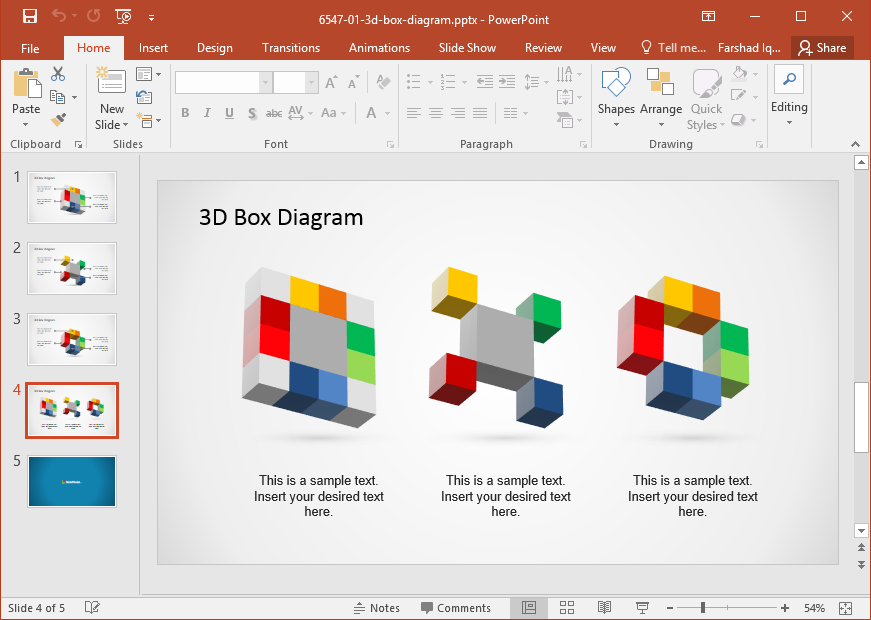Switch to the Transitions tab
This screenshot has width=871, height=620.
(x=290, y=48)
